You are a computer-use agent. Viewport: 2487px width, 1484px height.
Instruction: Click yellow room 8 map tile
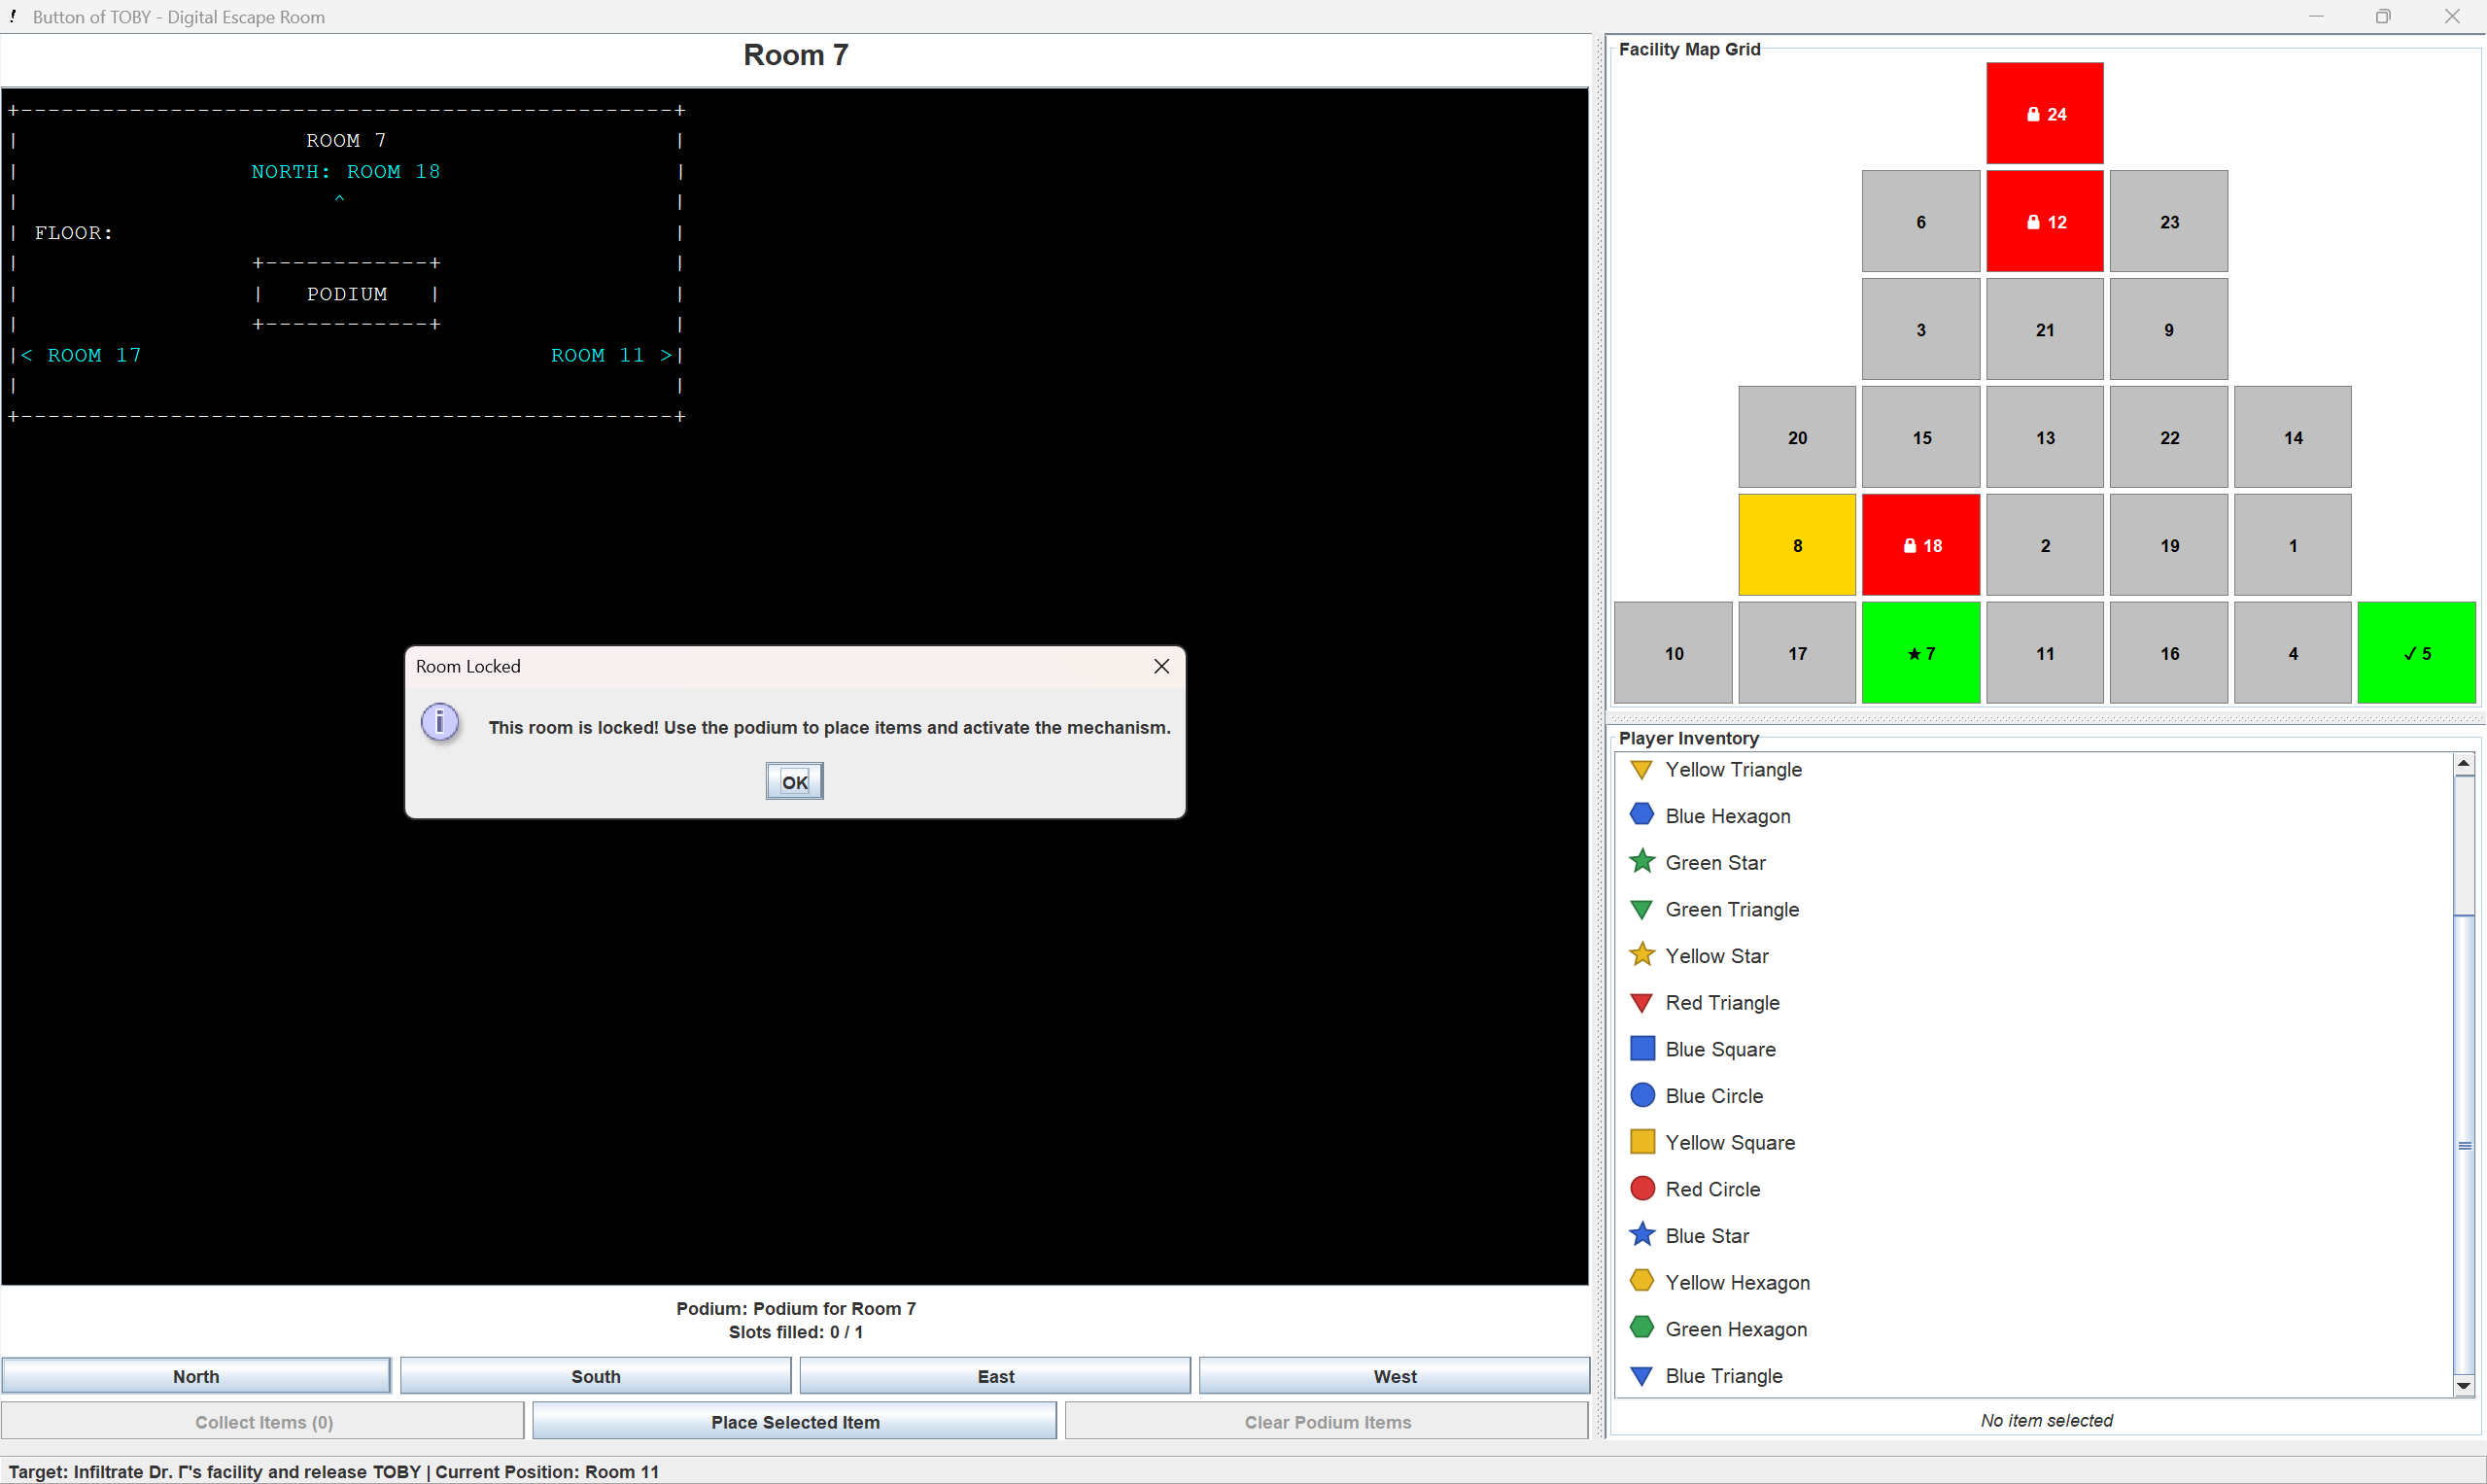tap(1796, 545)
